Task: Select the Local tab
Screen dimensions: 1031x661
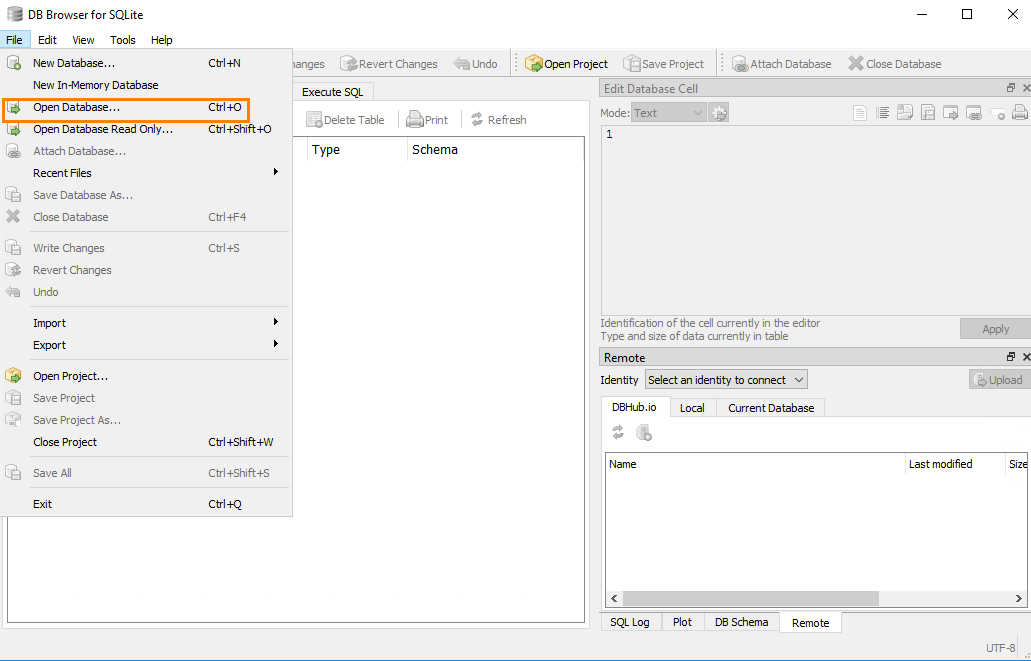Action: 692,408
